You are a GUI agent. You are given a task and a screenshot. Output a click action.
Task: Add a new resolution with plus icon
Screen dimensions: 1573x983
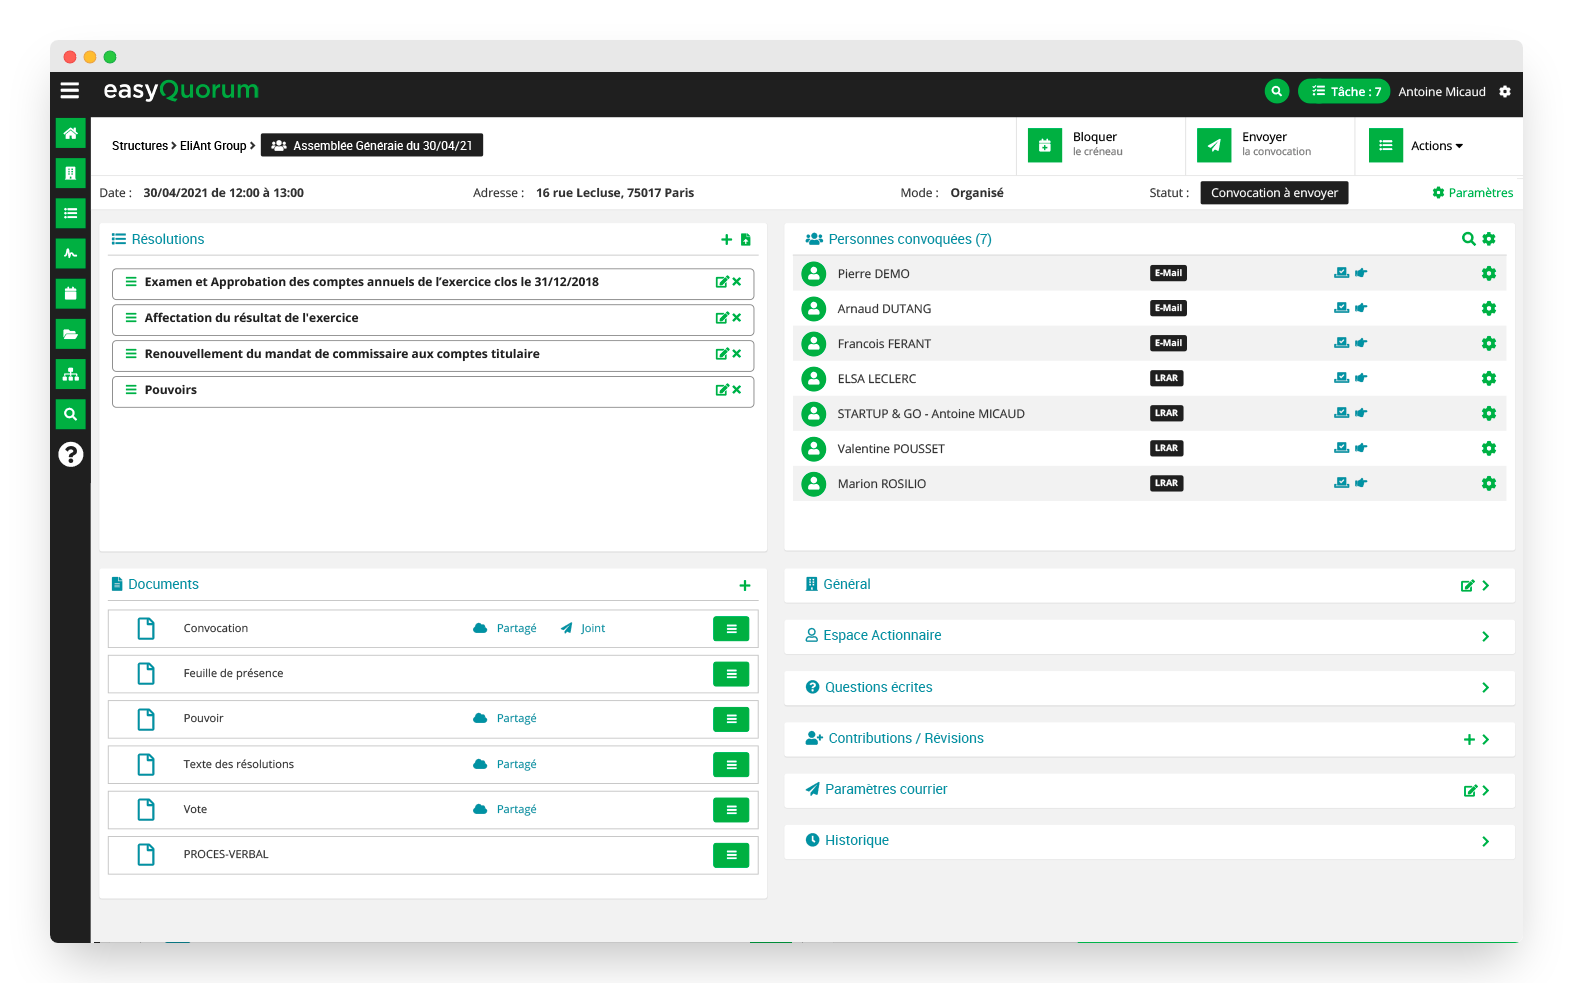[726, 240]
